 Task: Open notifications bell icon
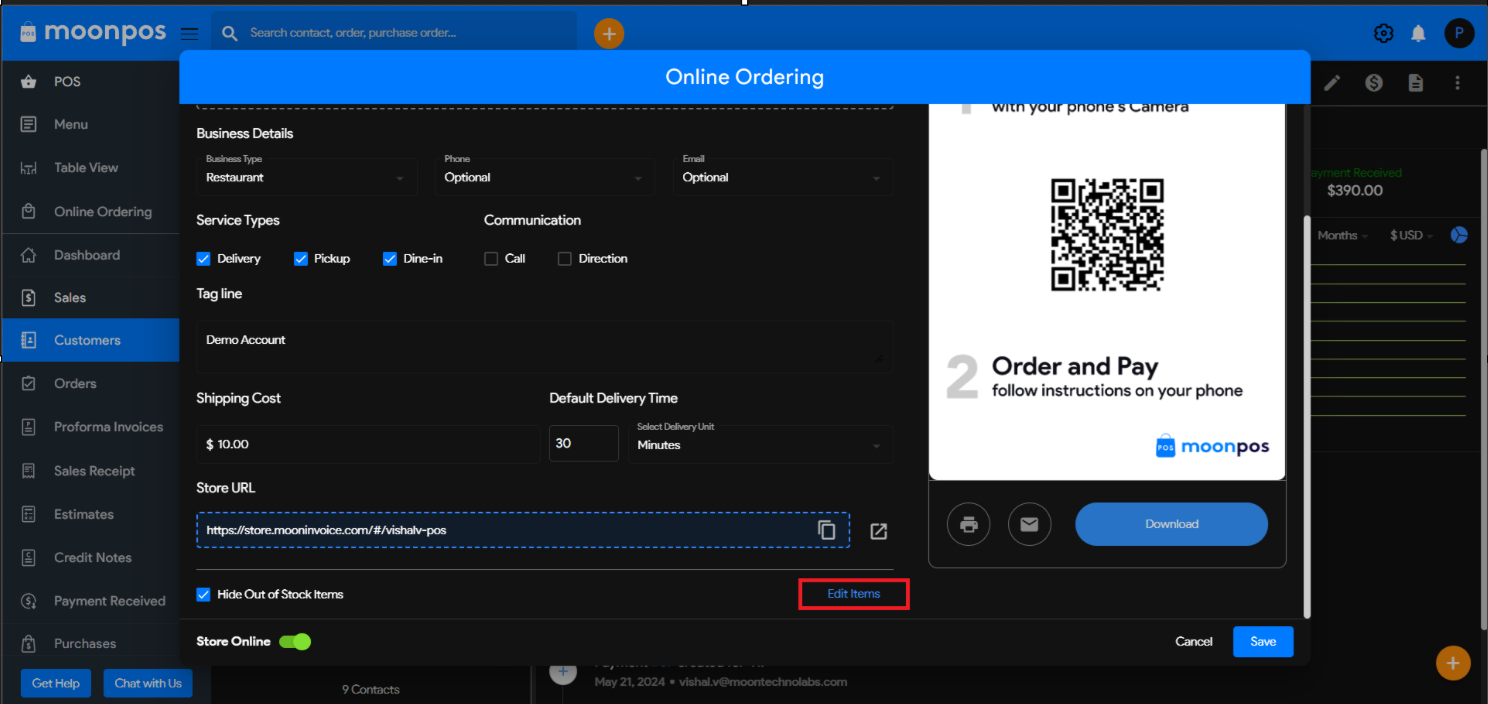[x=1418, y=33]
